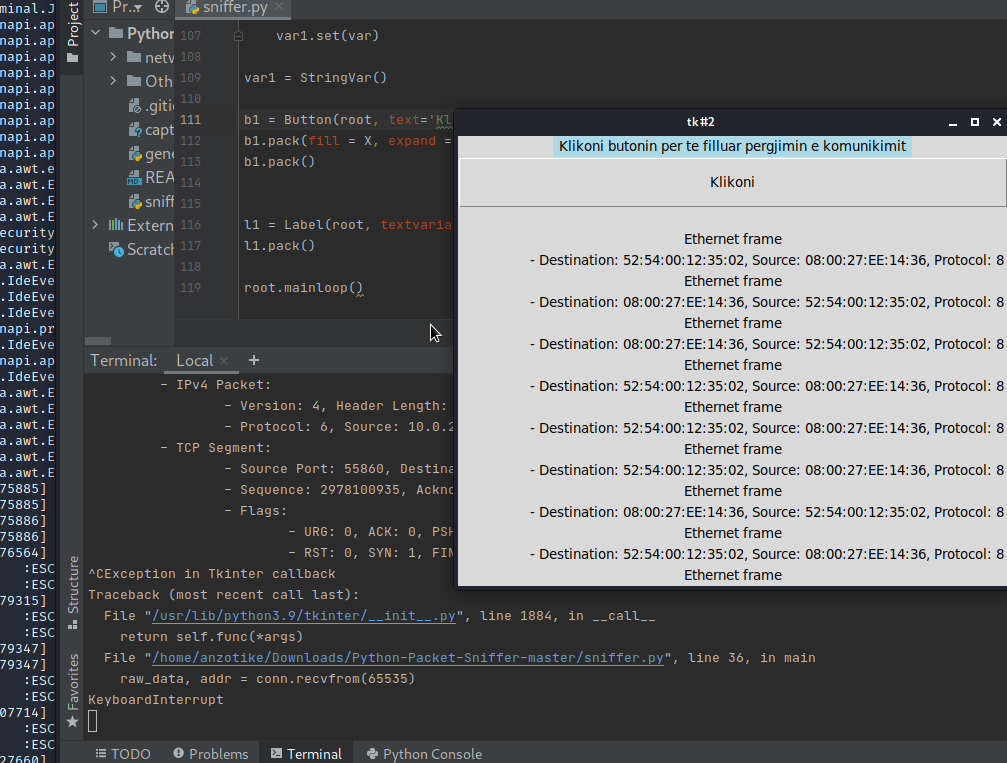Select the gene Python file in tree
This screenshot has height=763, width=1007.
(x=151, y=153)
